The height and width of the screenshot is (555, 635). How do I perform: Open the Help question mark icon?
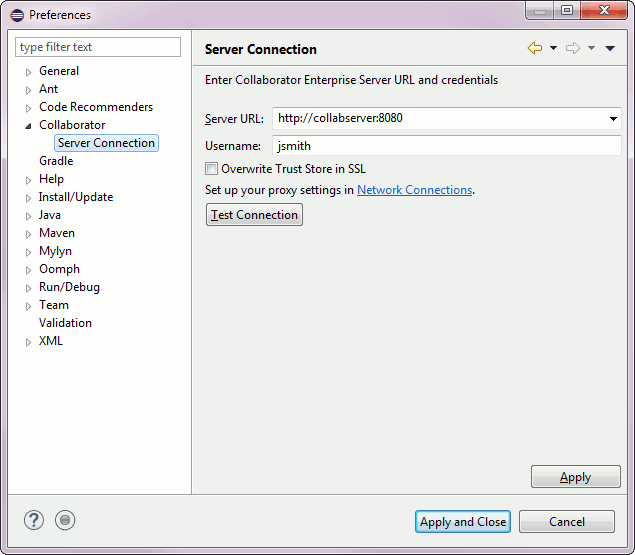click(34, 520)
